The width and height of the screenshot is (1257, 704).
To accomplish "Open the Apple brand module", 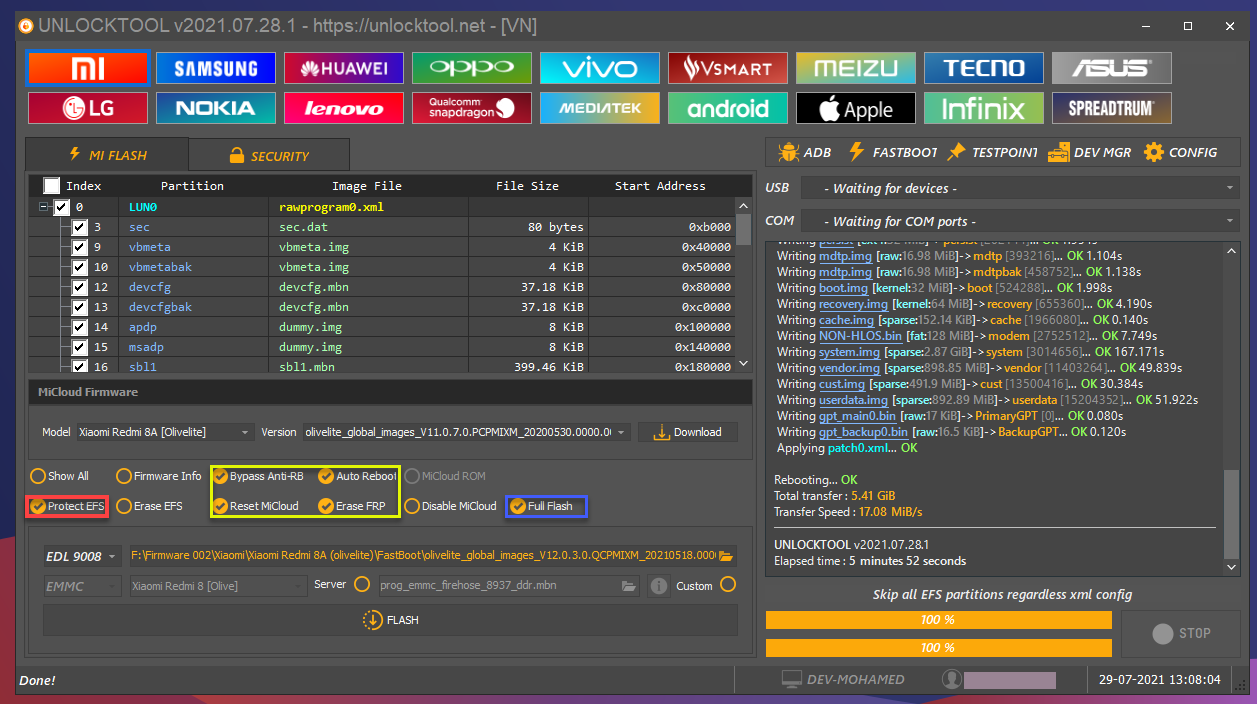I will click(855, 108).
